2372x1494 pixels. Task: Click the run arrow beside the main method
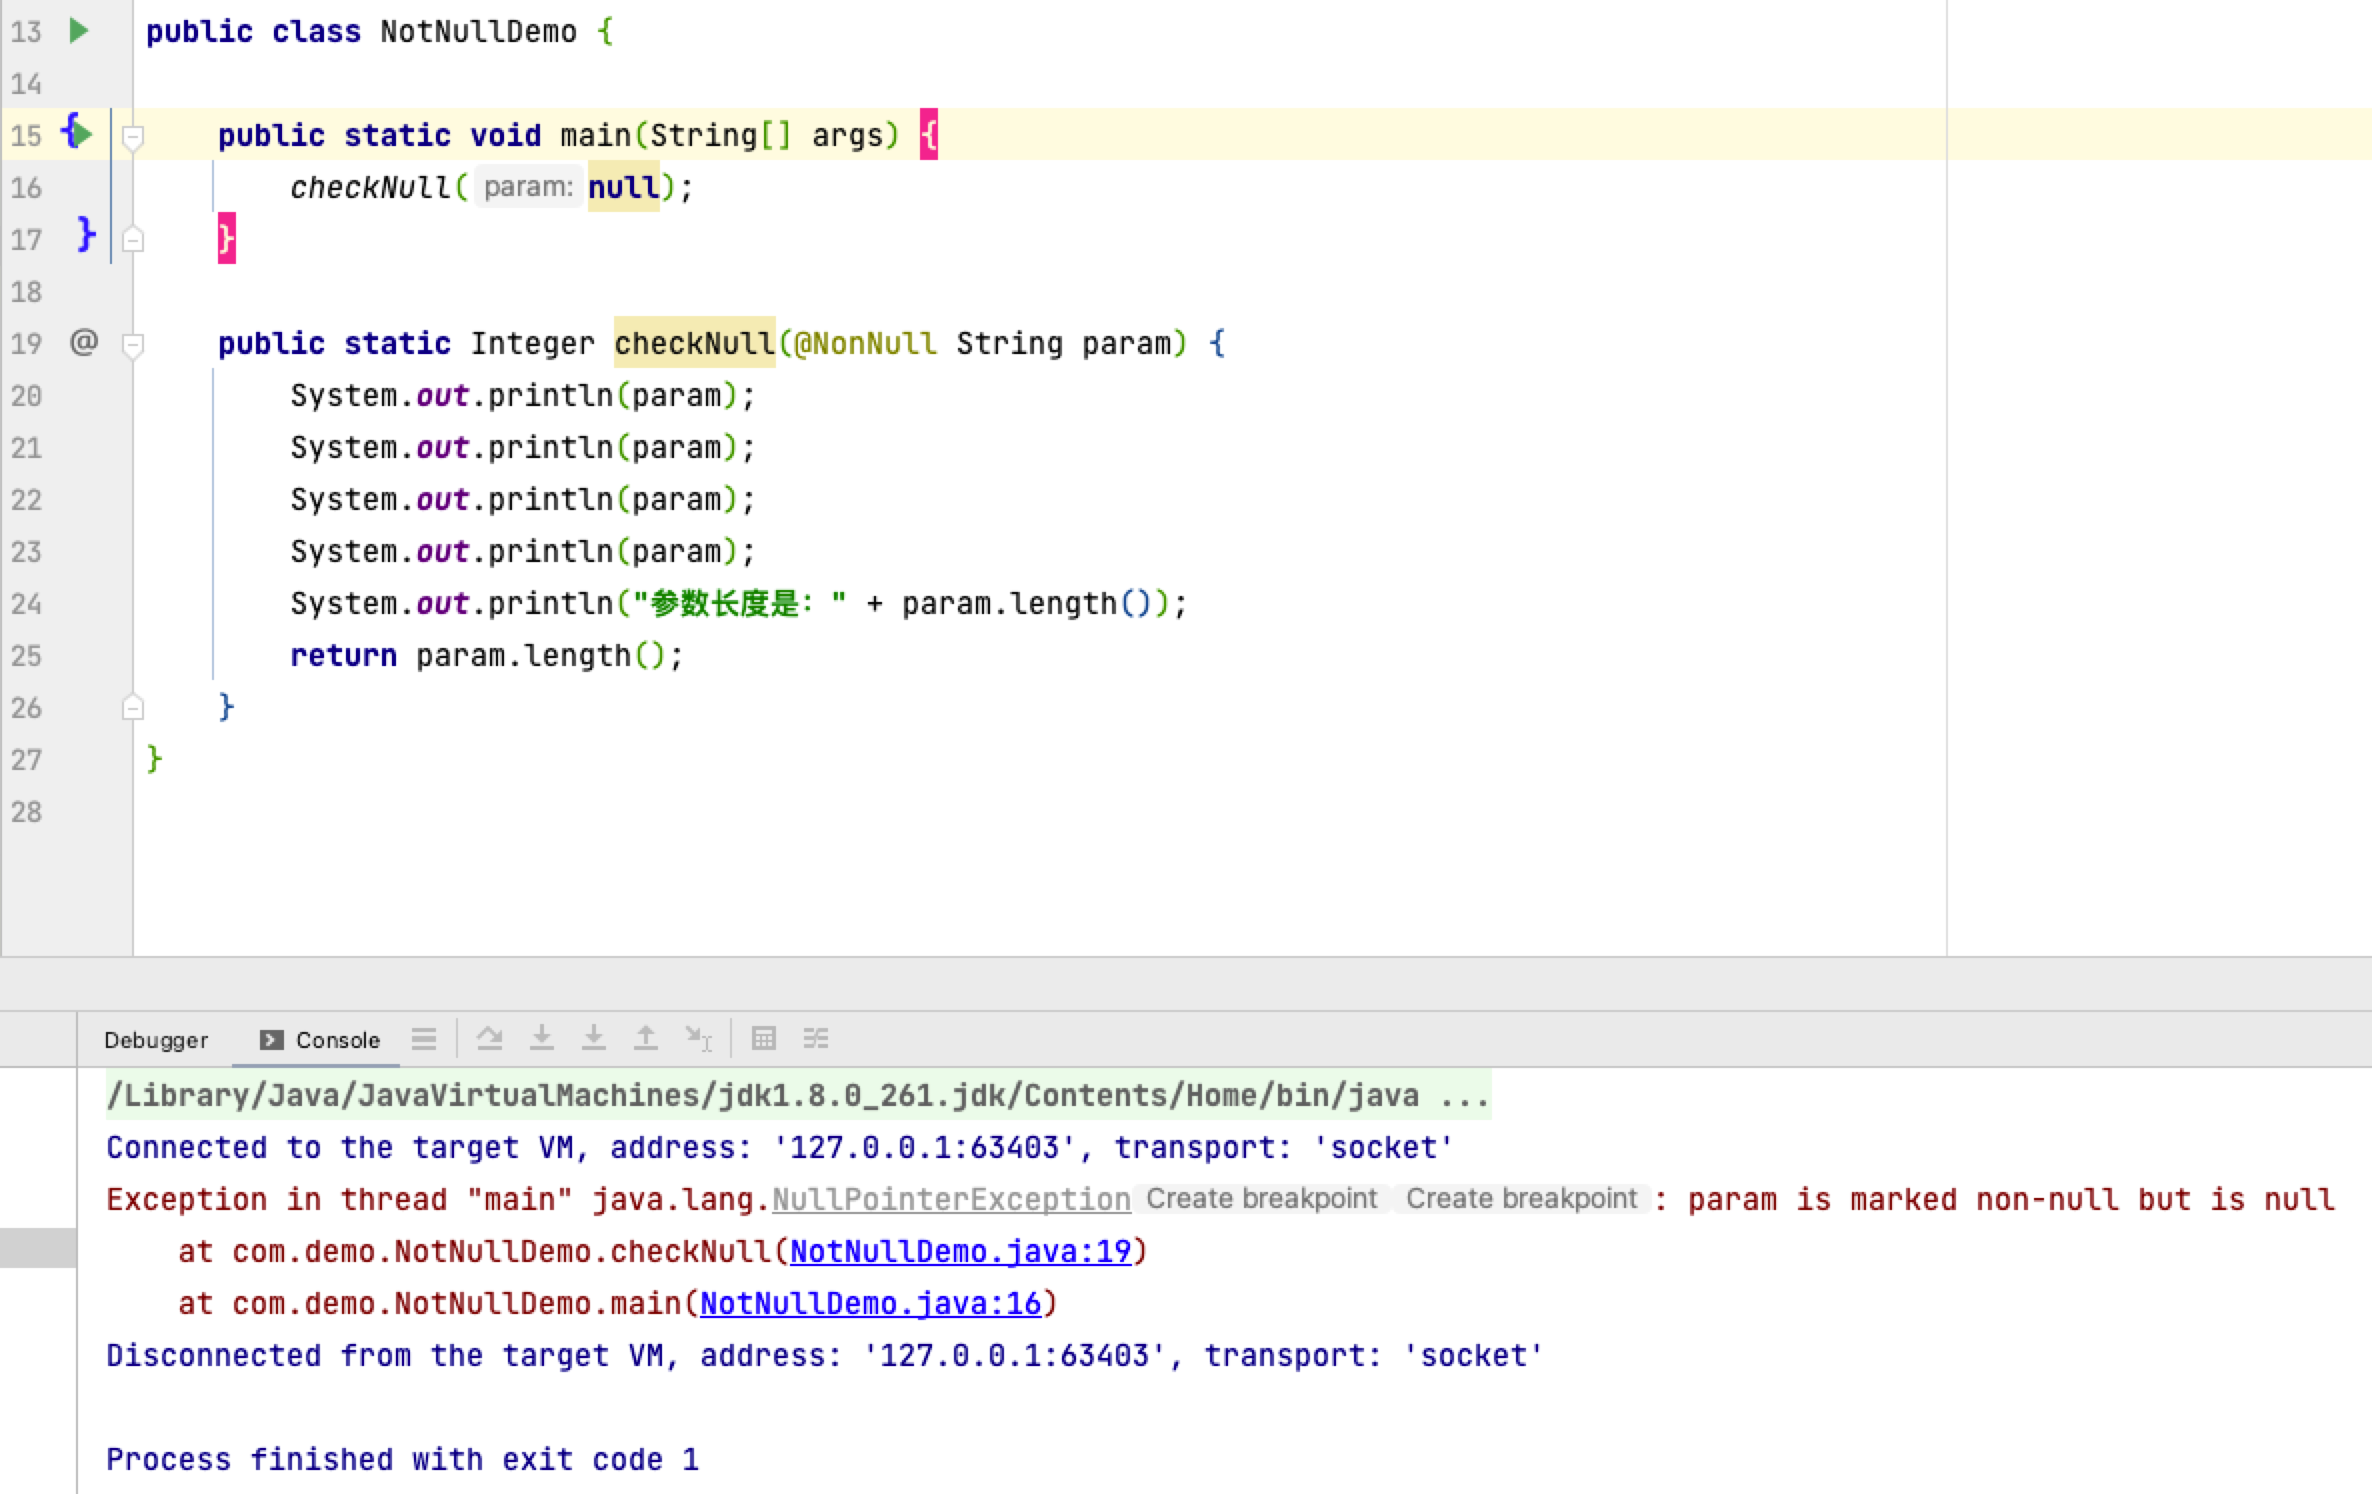(x=83, y=134)
